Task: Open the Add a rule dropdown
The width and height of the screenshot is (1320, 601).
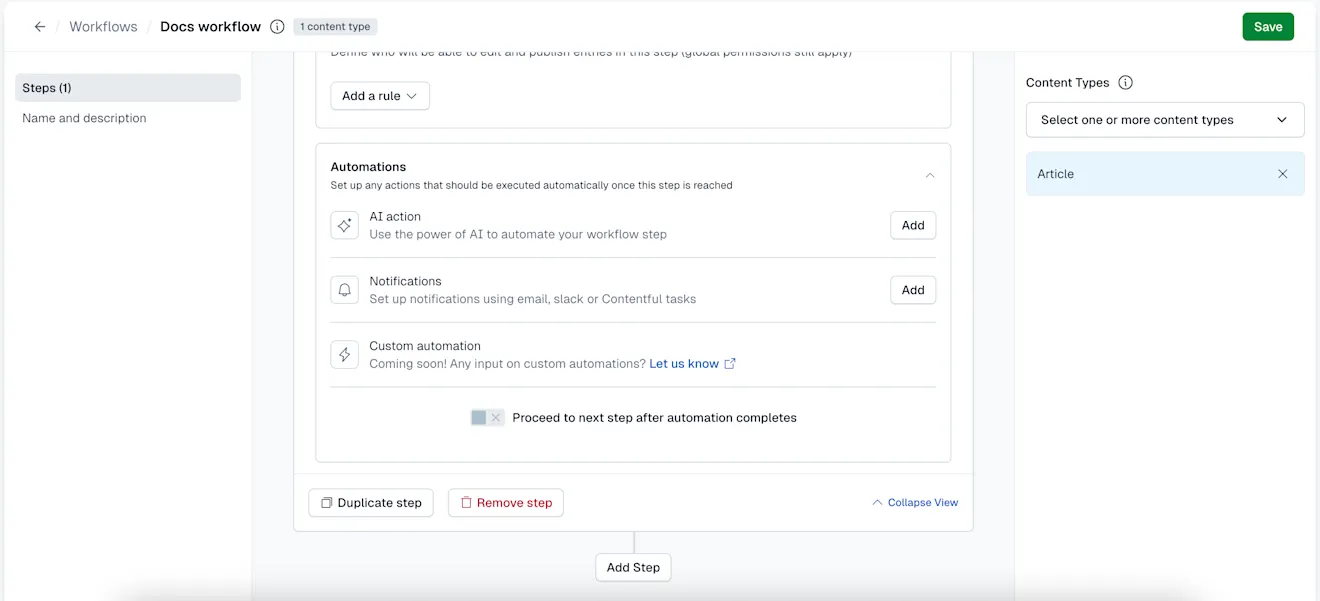Action: click(x=380, y=96)
